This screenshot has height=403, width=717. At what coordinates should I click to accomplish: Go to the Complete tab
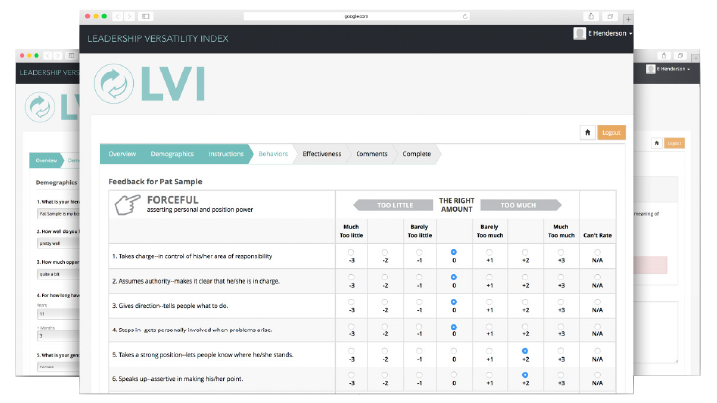417,154
